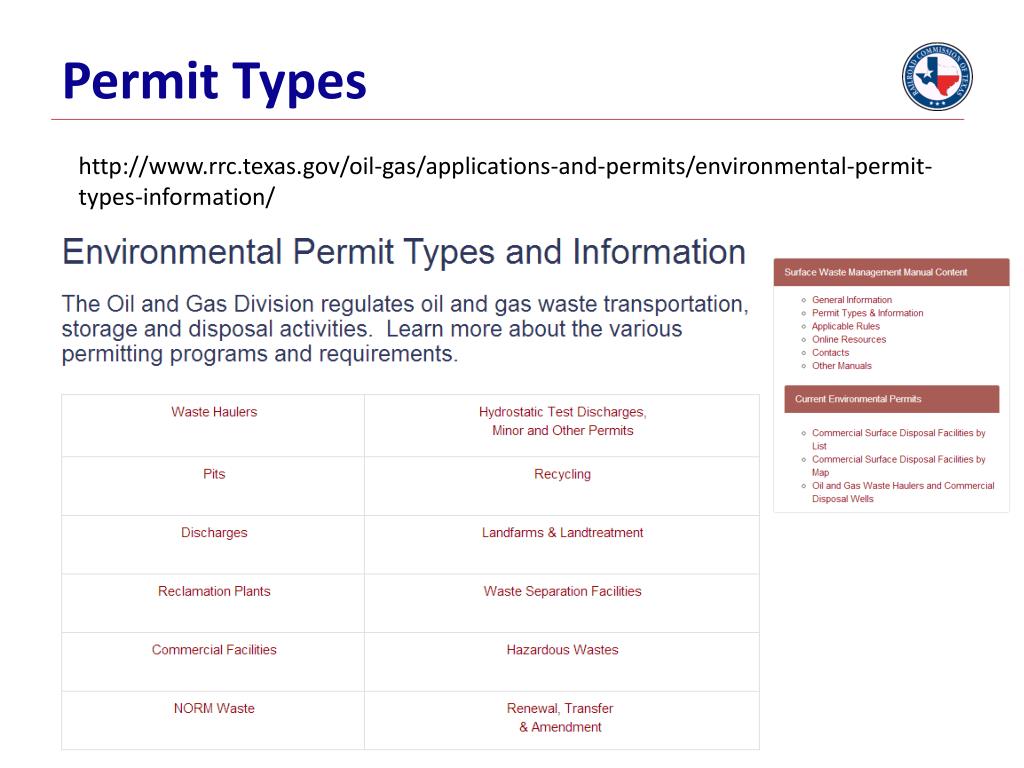Click Current Environmental Permits header
Image resolution: width=1024 pixels, height=768 pixels.
tap(891, 399)
